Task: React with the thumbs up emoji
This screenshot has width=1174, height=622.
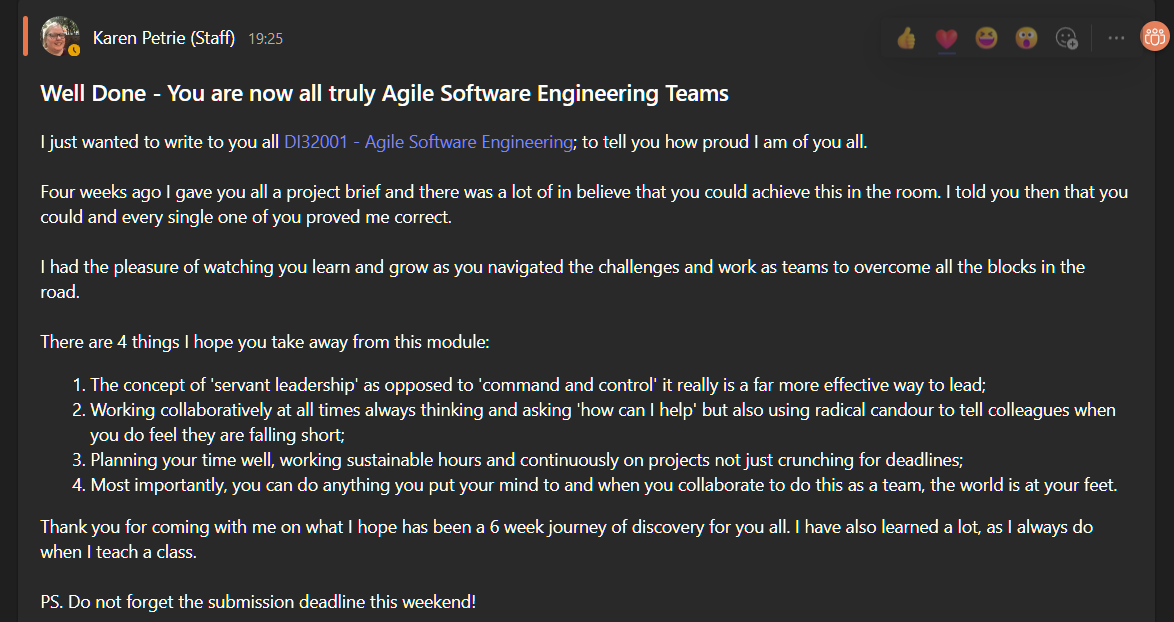Action: (x=906, y=37)
